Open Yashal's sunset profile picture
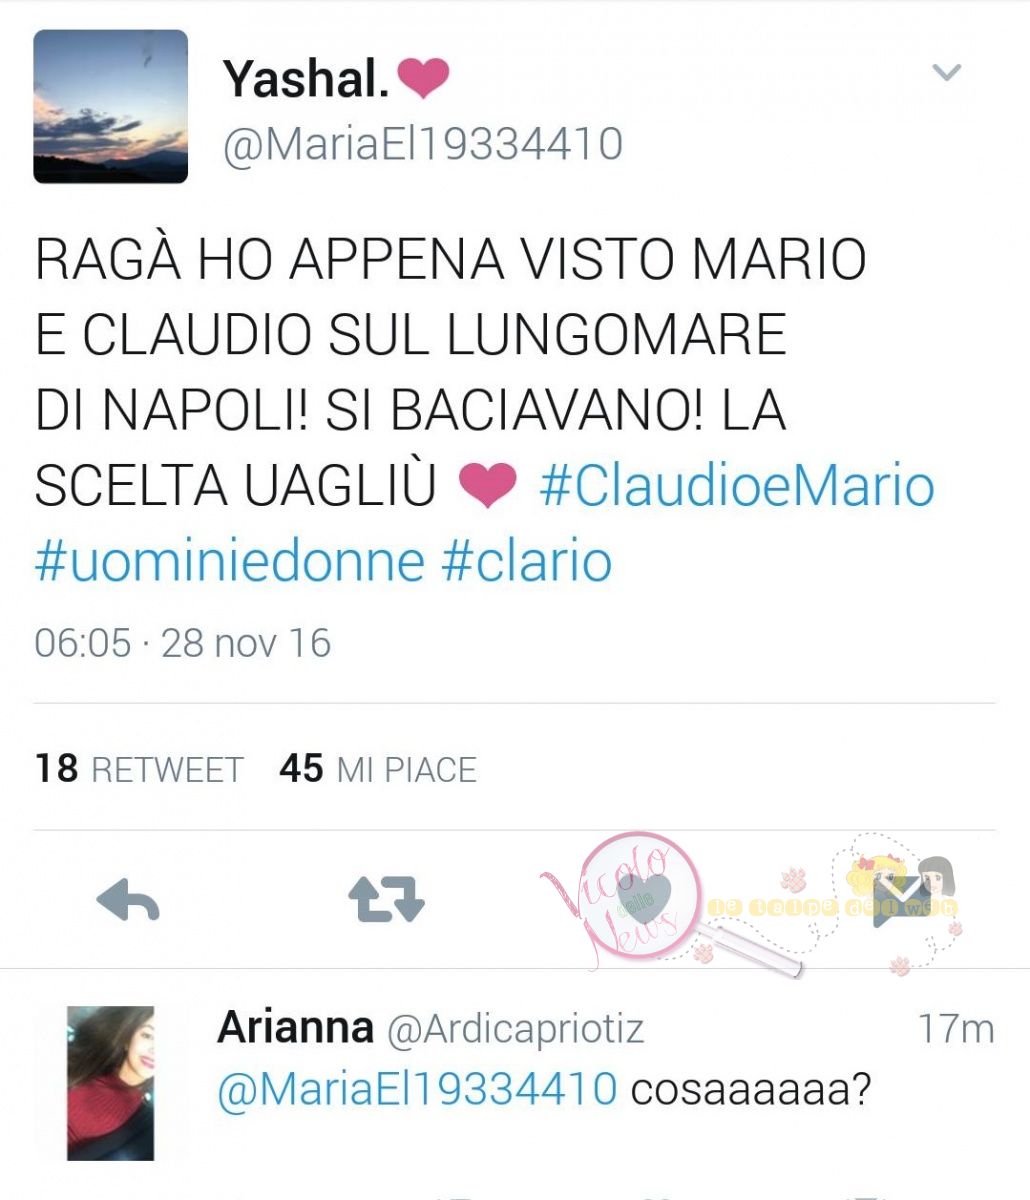This screenshot has height=1200, width=1030. [111, 106]
